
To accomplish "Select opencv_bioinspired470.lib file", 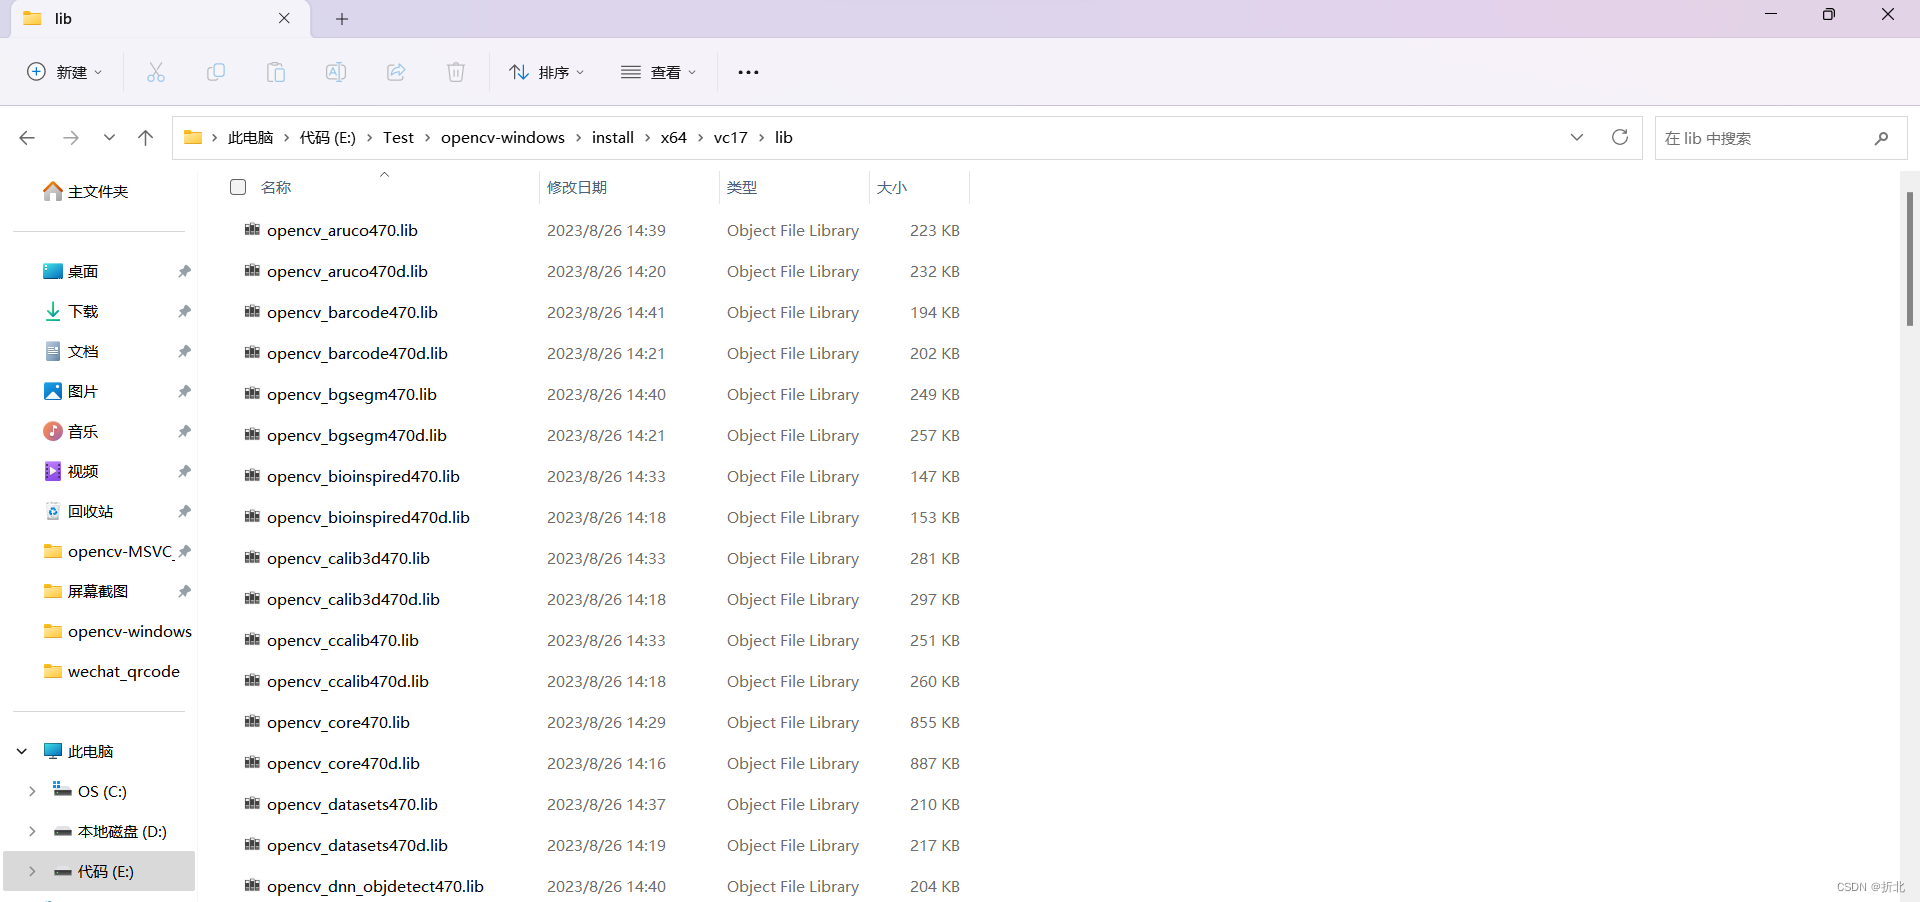I will (x=363, y=476).
